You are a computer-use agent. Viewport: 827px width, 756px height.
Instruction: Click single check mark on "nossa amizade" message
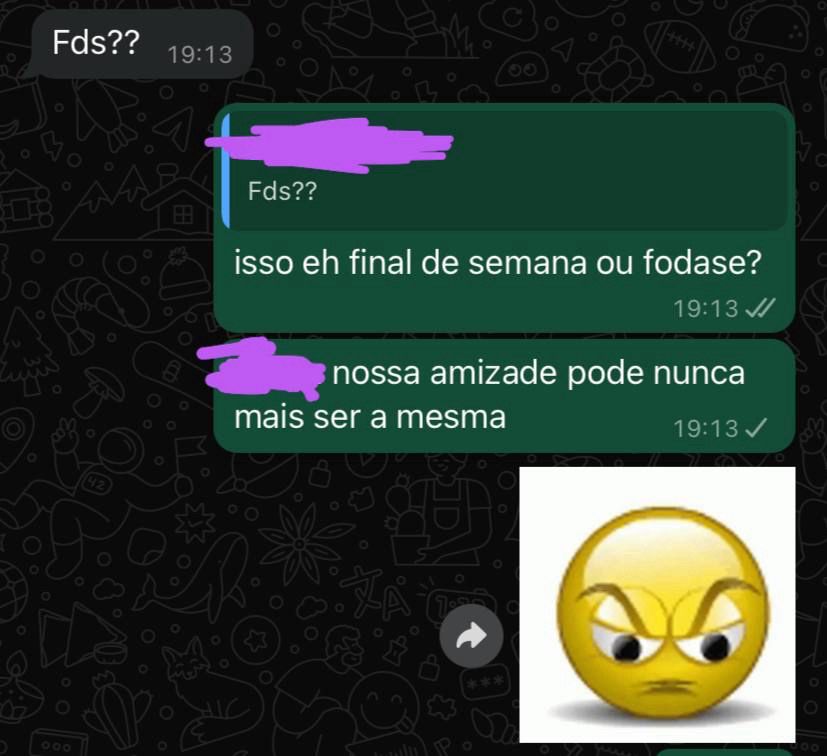coord(756,428)
